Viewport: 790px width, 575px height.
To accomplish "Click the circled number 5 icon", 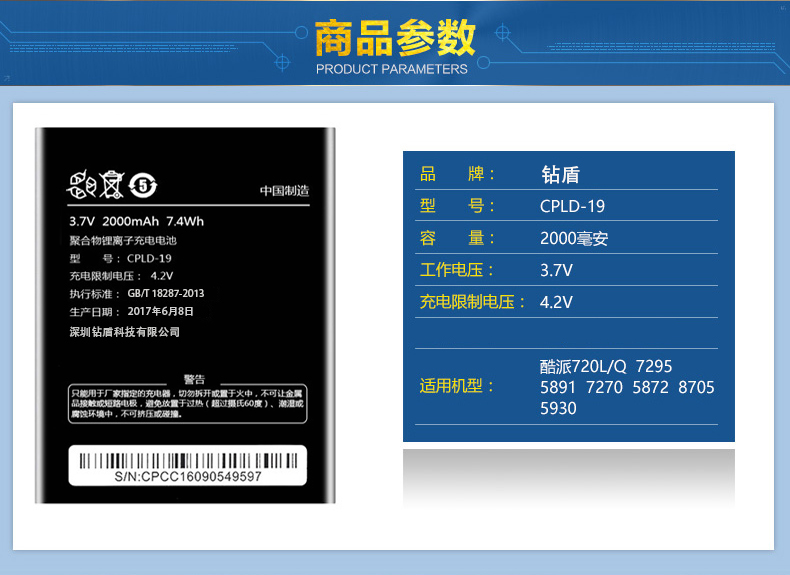I will [x=143, y=186].
